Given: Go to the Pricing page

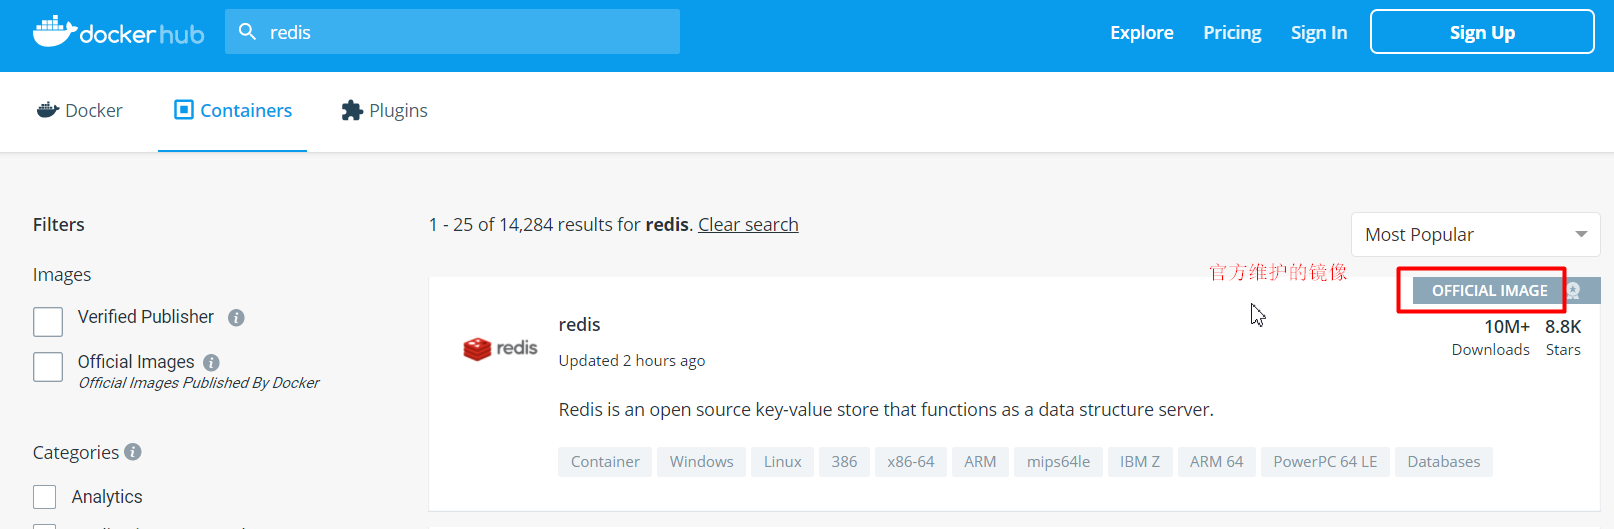Looking at the screenshot, I should [1232, 32].
